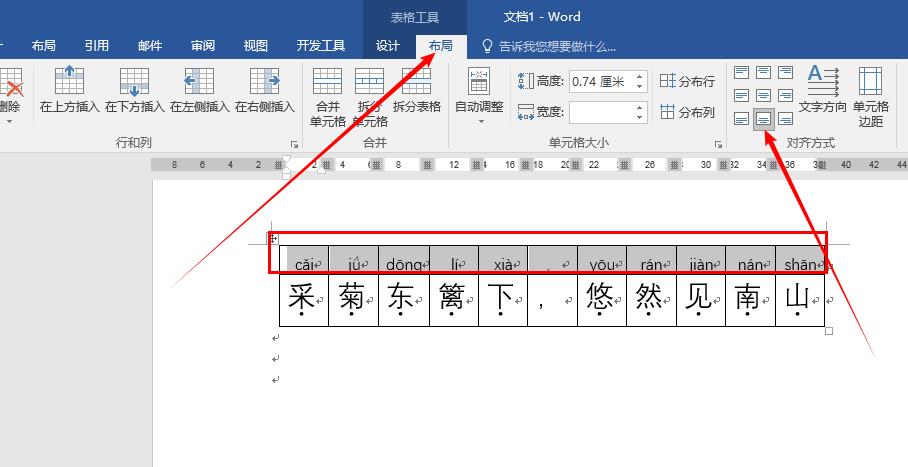Screen dimensions: 908x467
Task: Align cell text bottom left
Action: (741, 119)
